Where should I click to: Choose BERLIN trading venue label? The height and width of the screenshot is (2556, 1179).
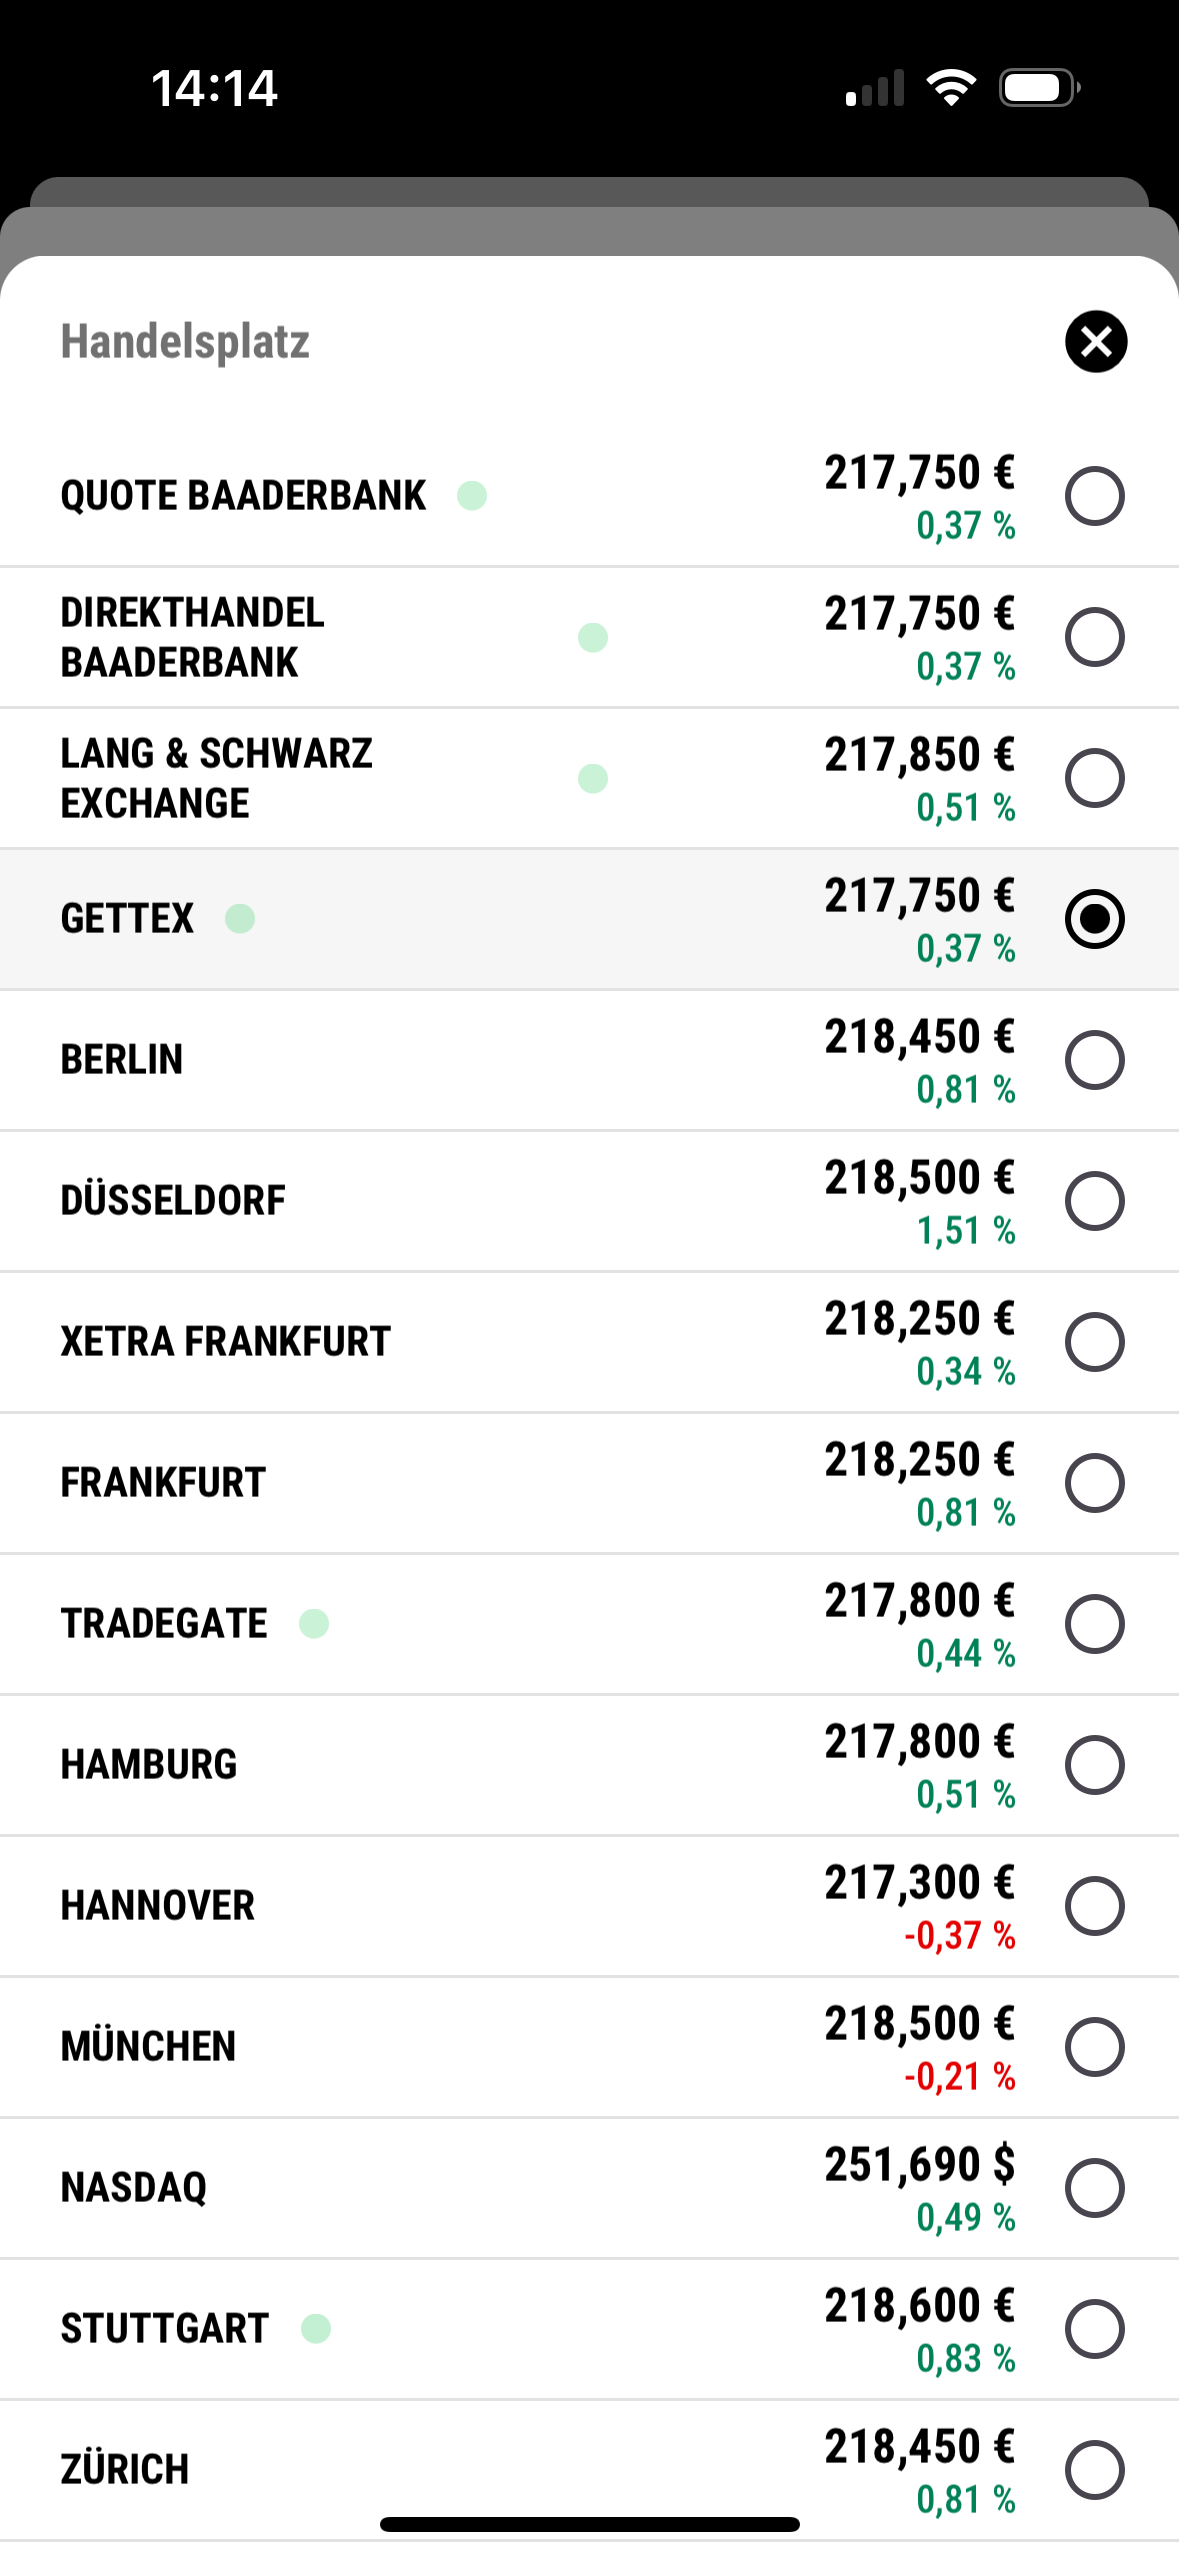[122, 1059]
